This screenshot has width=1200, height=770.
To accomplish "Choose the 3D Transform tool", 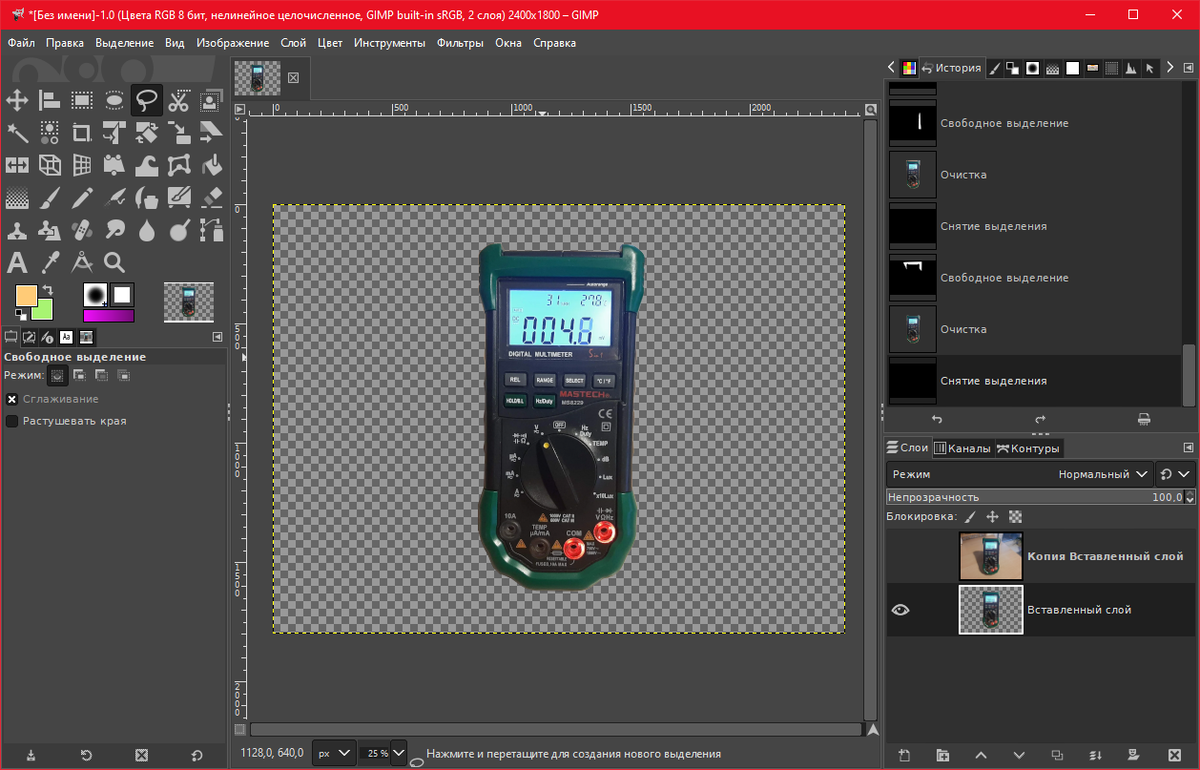I will click(x=49, y=165).
